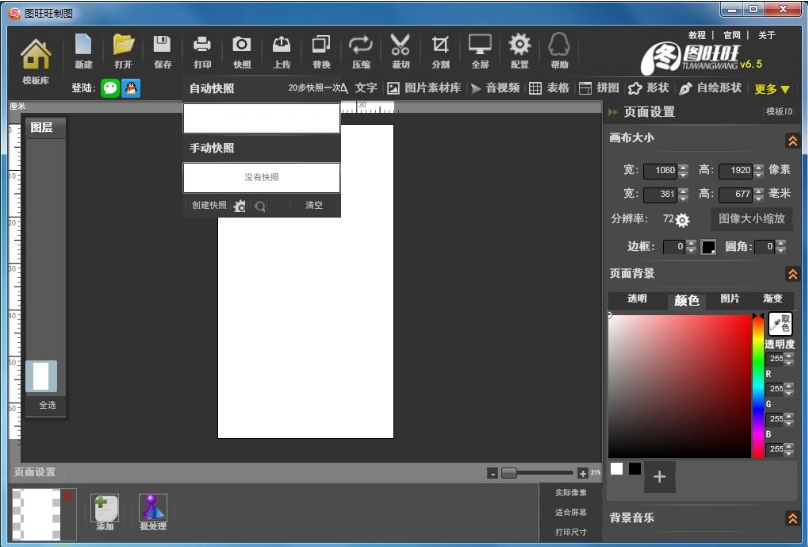808x547 pixels.
Task: Upload with the 上传 icon
Action: coord(281,50)
